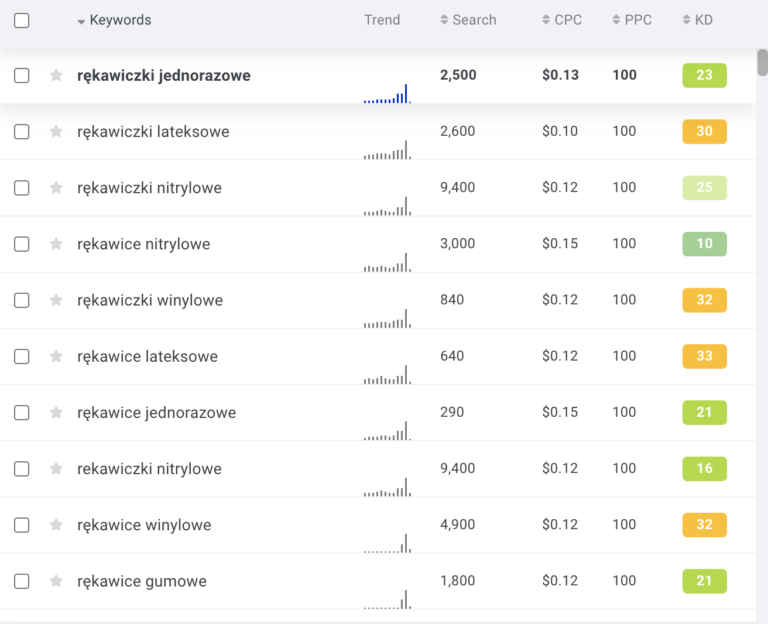Open keyword rękawice nitrylowe
The width and height of the screenshot is (768, 624).
(x=144, y=244)
